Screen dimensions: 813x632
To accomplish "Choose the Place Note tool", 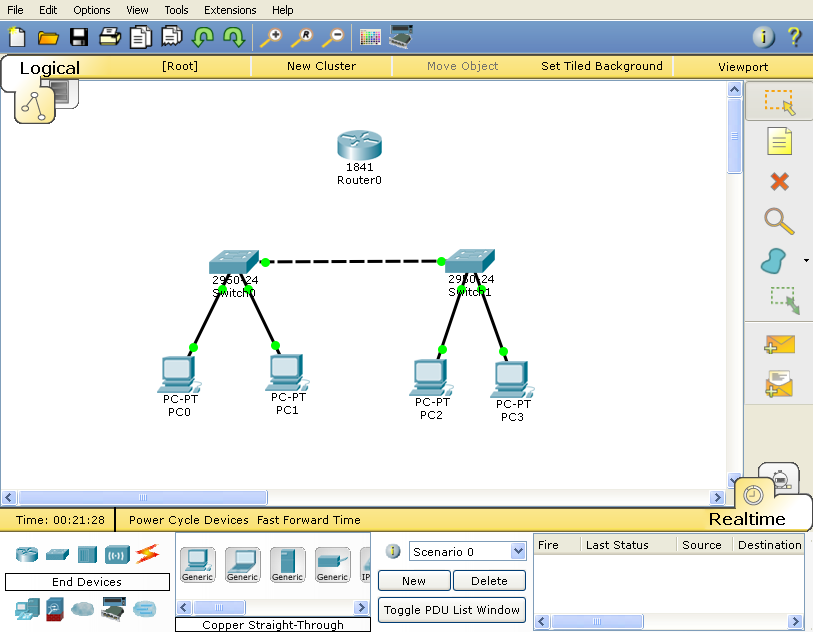I will (x=779, y=141).
